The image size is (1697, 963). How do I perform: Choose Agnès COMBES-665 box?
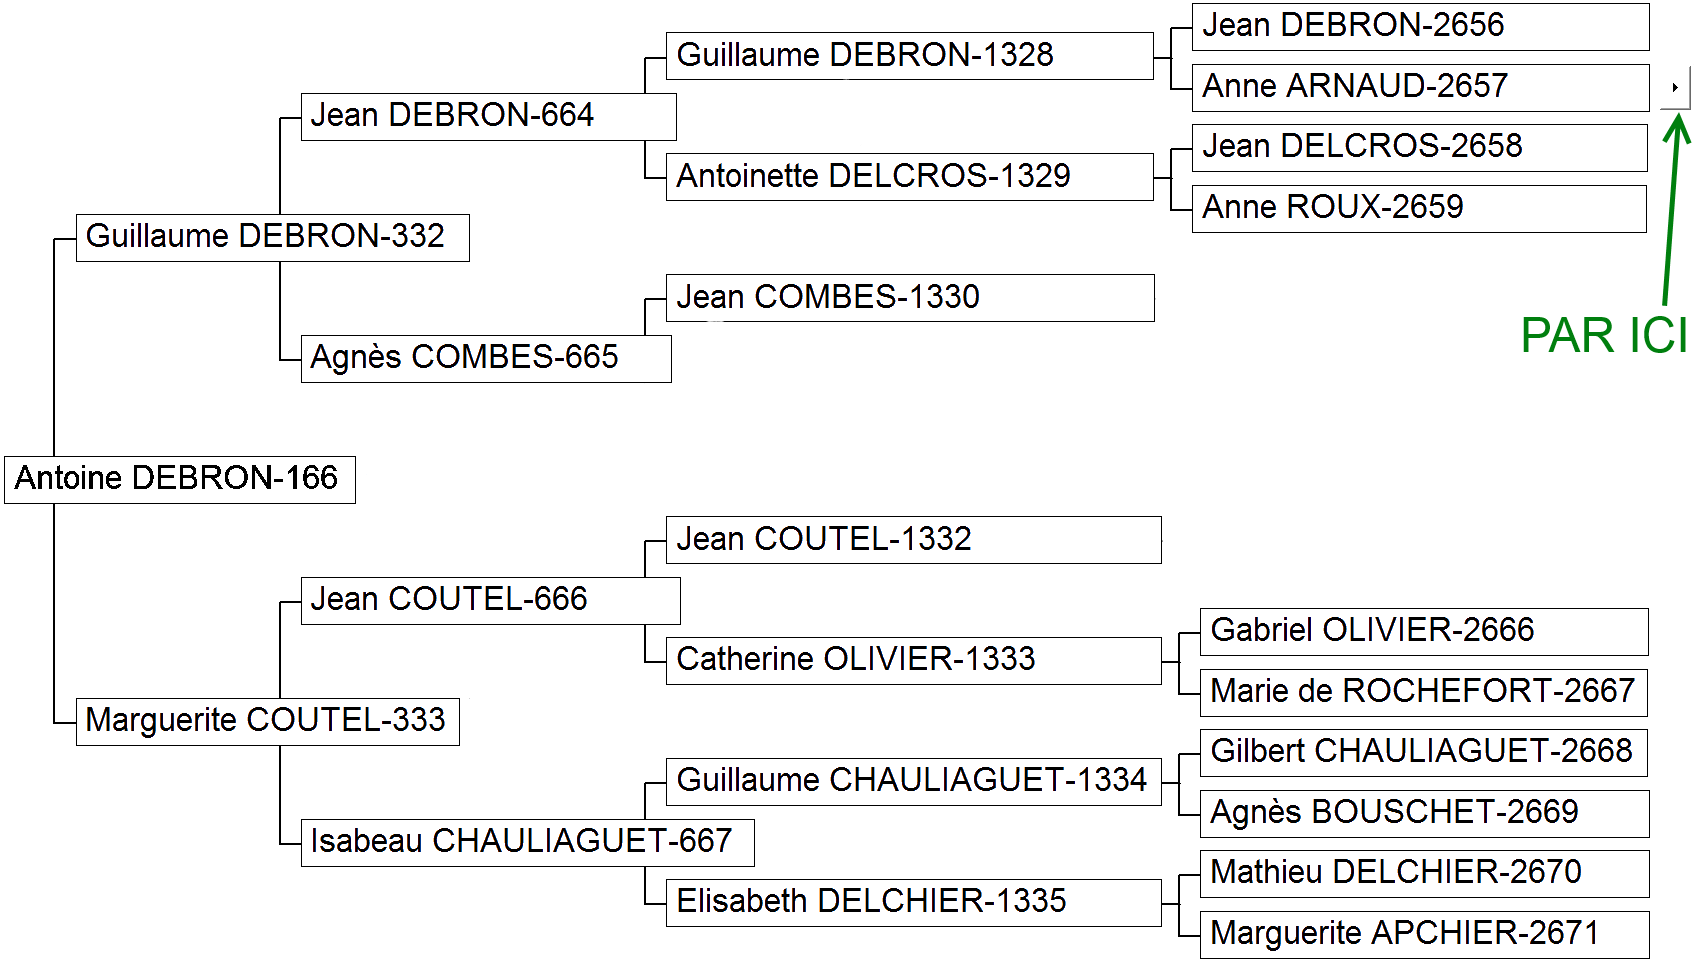pyautogui.click(x=486, y=359)
